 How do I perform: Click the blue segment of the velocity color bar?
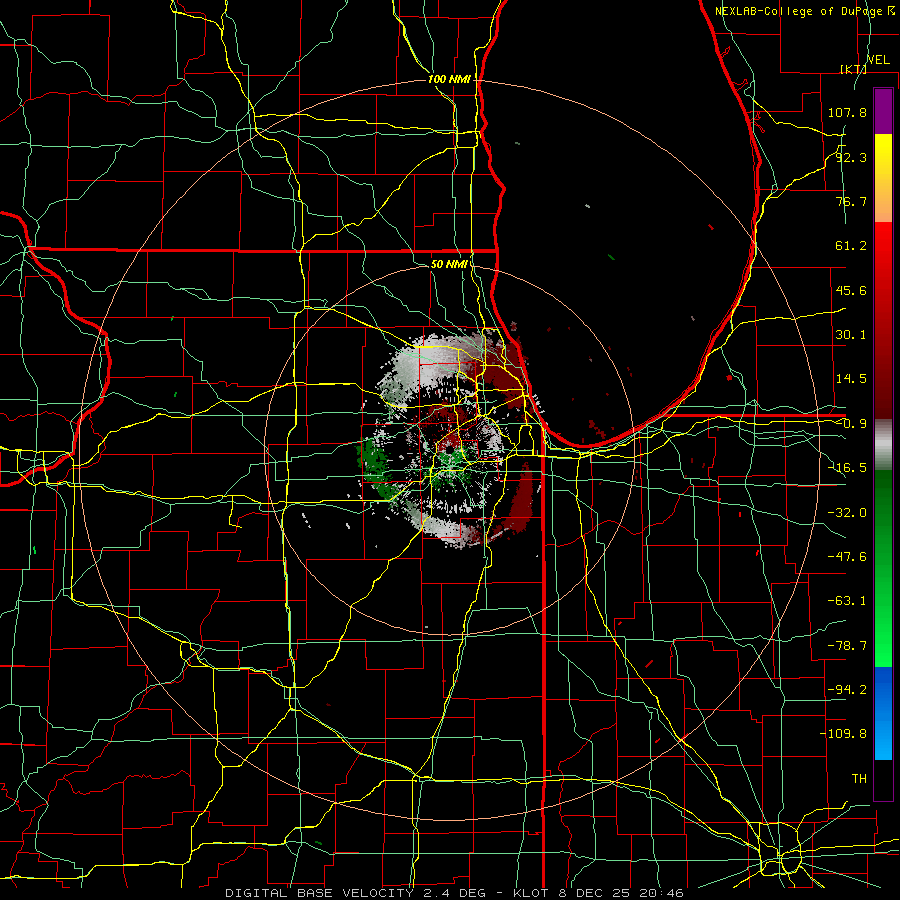pos(883,713)
